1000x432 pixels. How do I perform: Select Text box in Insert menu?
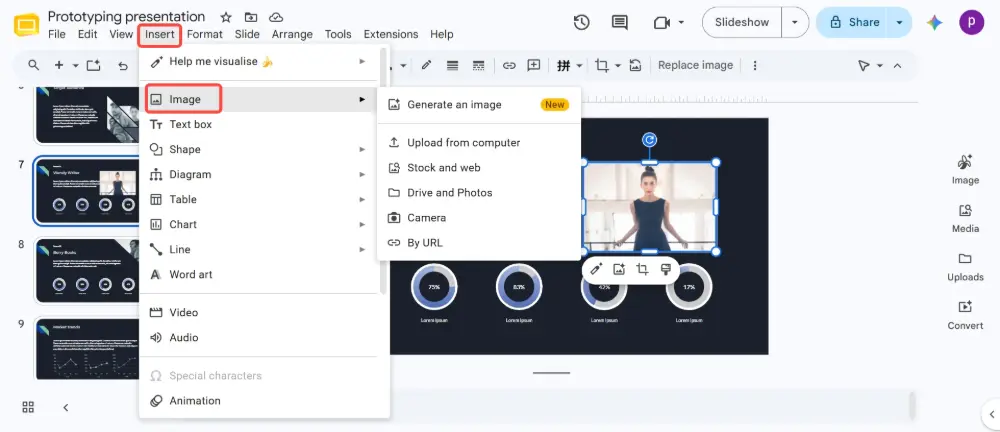(260, 124)
